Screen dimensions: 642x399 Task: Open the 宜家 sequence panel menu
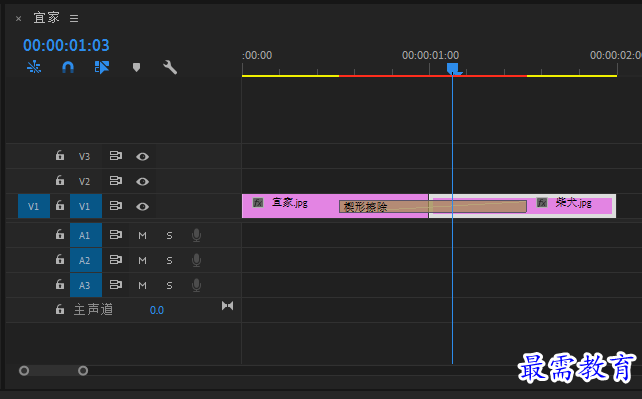74,18
